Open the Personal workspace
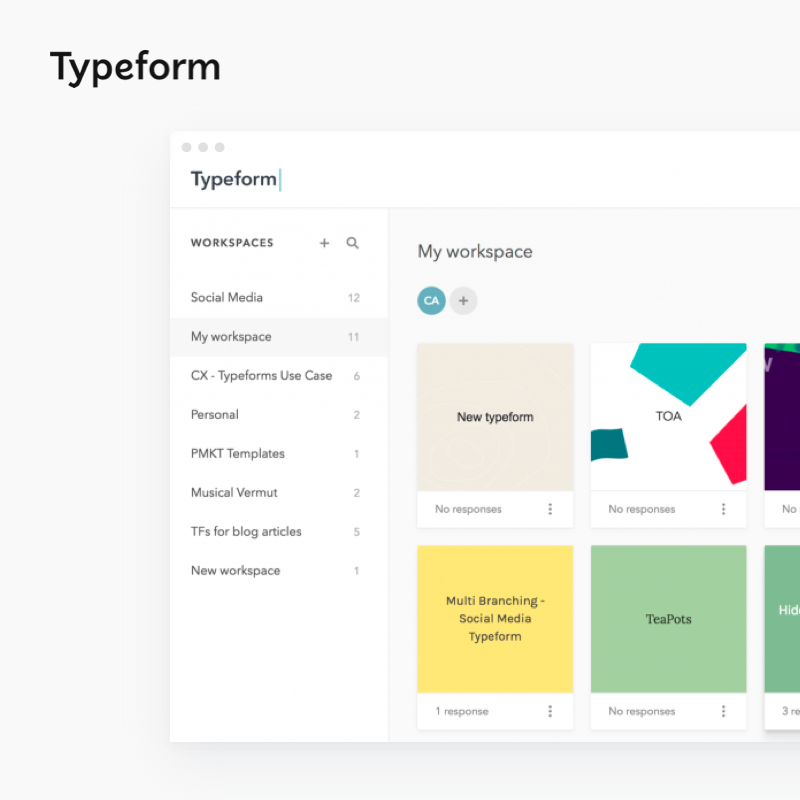800x800 pixels. (279, 415)
